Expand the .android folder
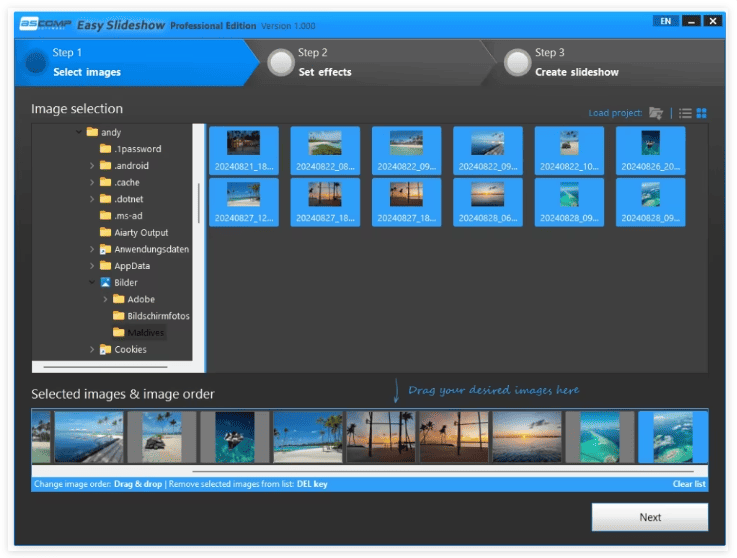Image resolution: width=737 pixels, height=558 pixels. 92,165
